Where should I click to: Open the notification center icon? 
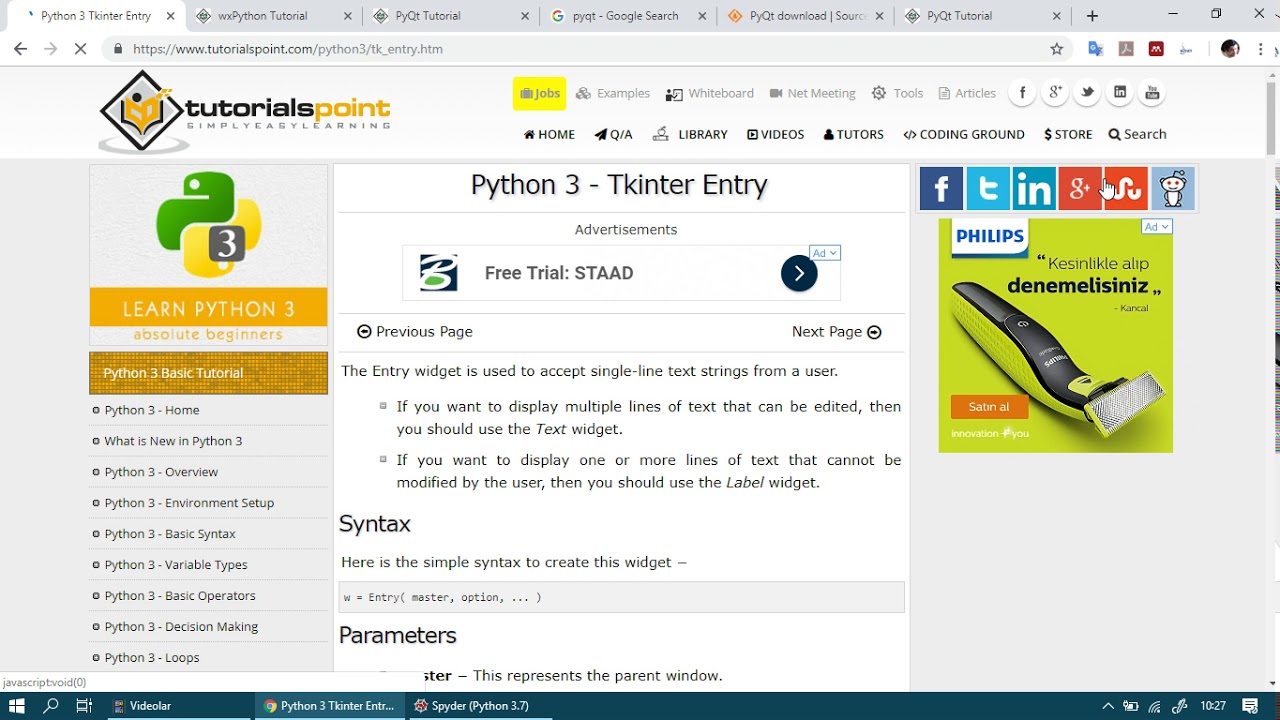(1249, 706)
